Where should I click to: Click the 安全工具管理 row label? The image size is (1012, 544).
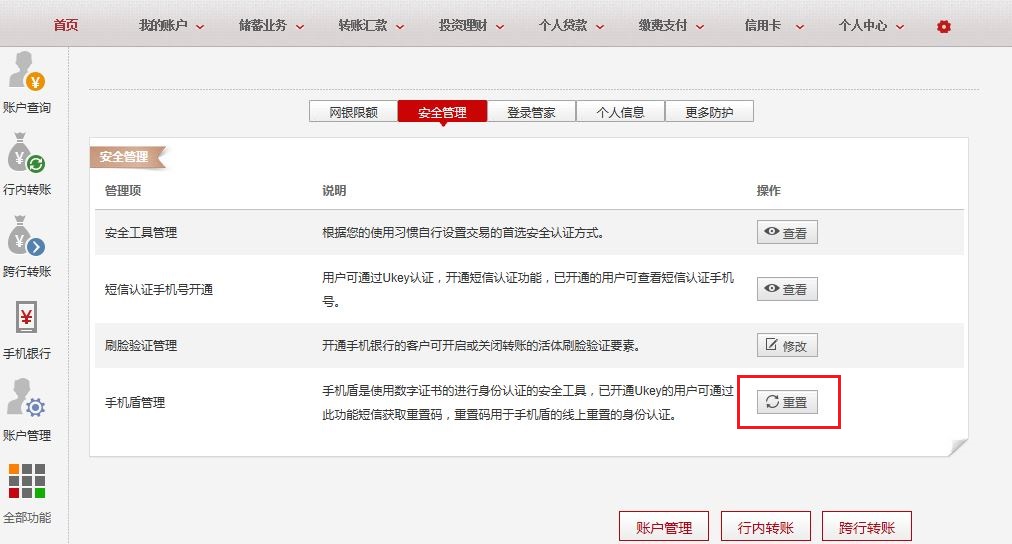pyautogui.click(x=141, y=232)
